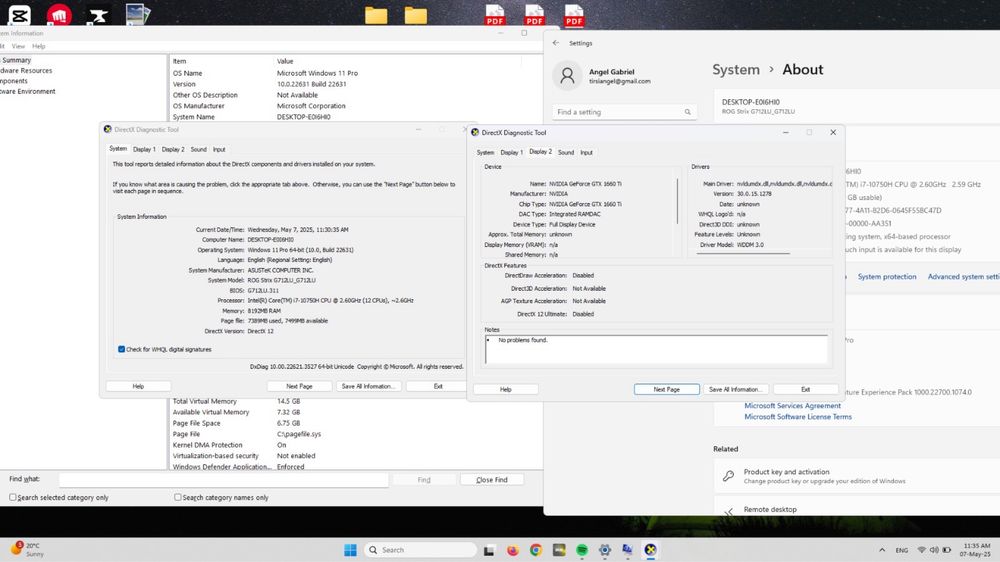Image resolution: width=1000 pixels, height=562 pixels.
Task: Enable Search selected category only
Action: pyautogui.click(x=13, y=497)
